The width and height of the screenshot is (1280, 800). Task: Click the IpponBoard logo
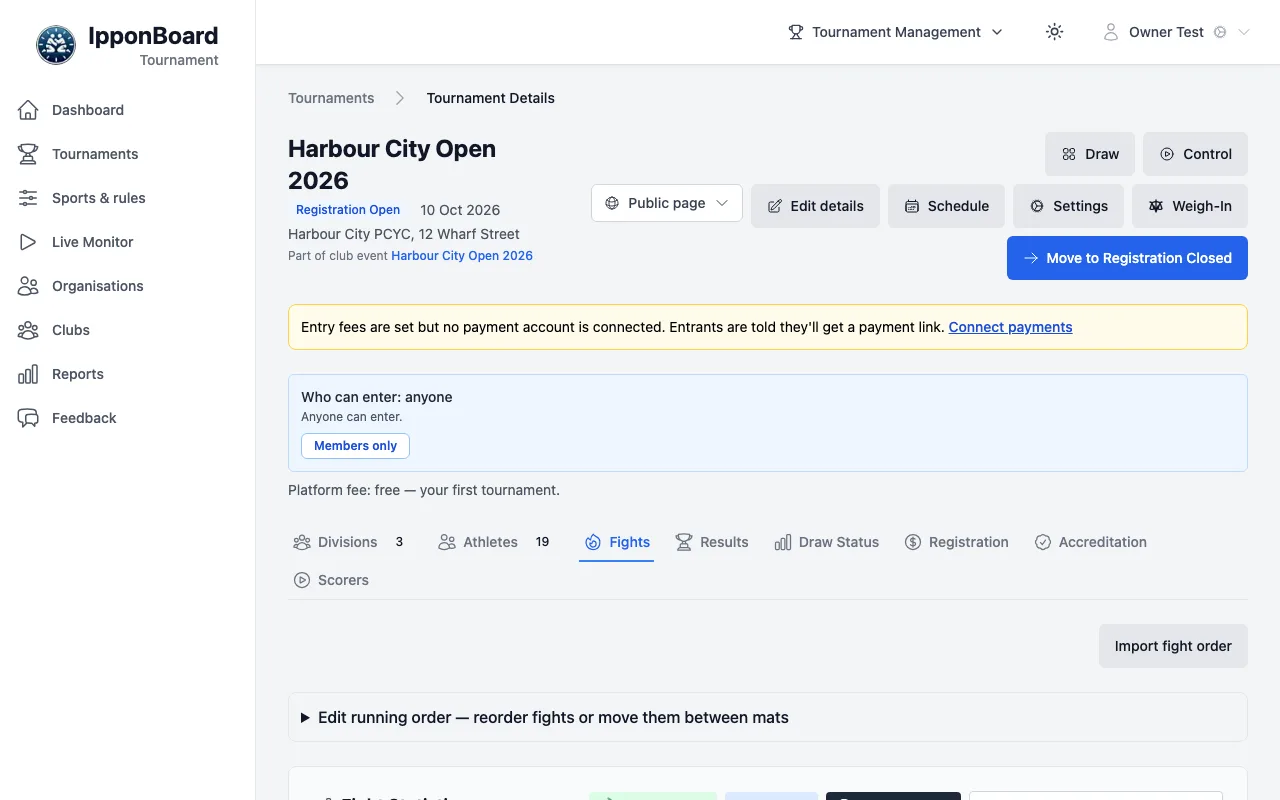(56, 45)
